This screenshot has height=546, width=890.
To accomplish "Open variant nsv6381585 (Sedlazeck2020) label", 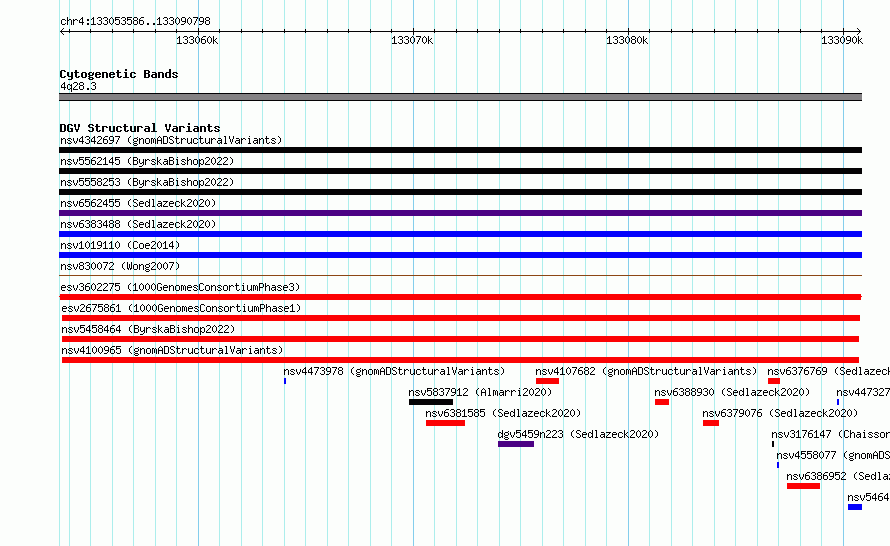I will (x=503, y=413).
